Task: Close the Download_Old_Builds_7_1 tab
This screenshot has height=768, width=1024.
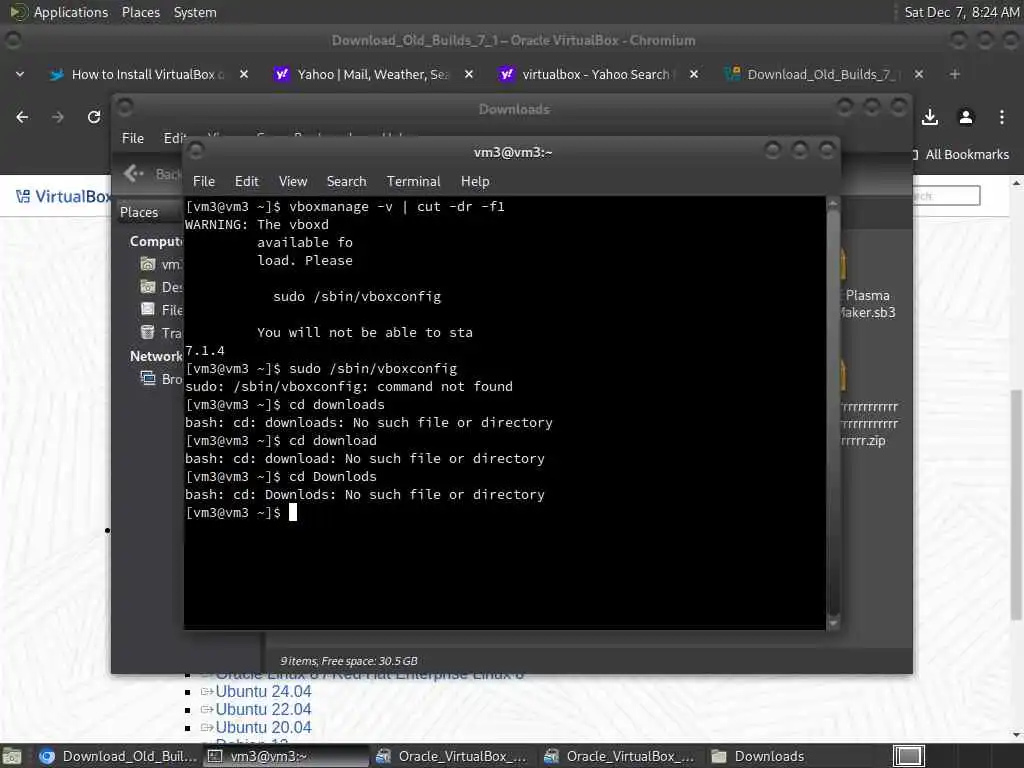Action: tap(918, 74)
